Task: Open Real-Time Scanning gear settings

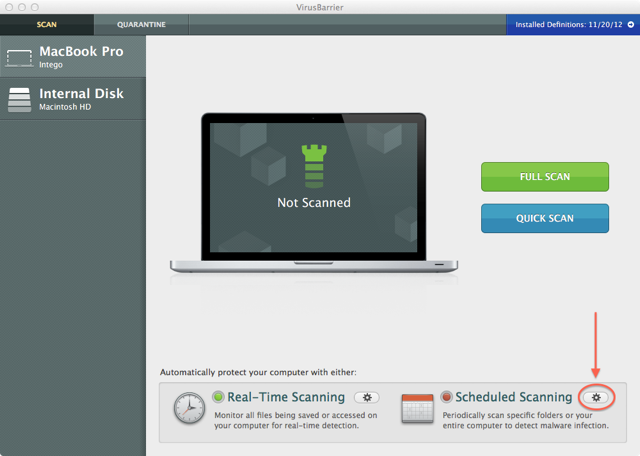Action: 367,397
